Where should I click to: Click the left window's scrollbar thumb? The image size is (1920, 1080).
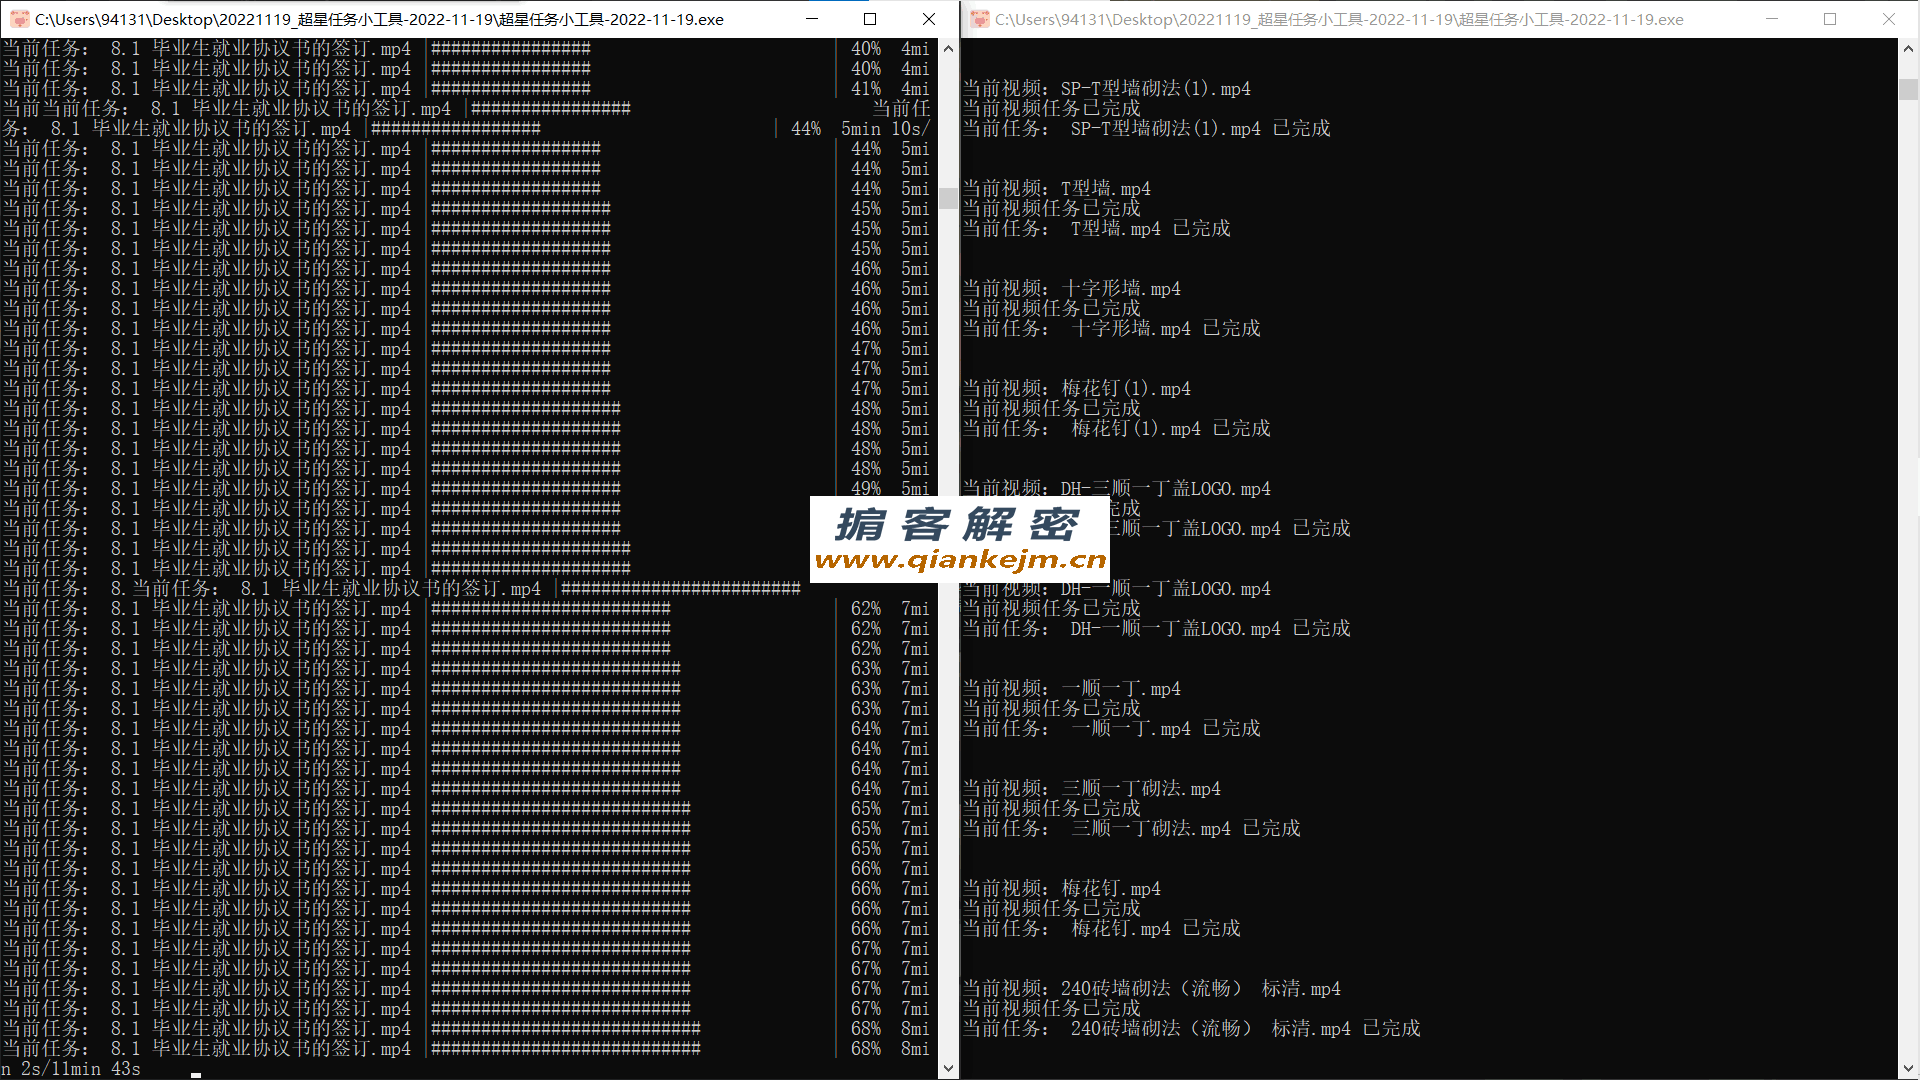coord(948,200)
